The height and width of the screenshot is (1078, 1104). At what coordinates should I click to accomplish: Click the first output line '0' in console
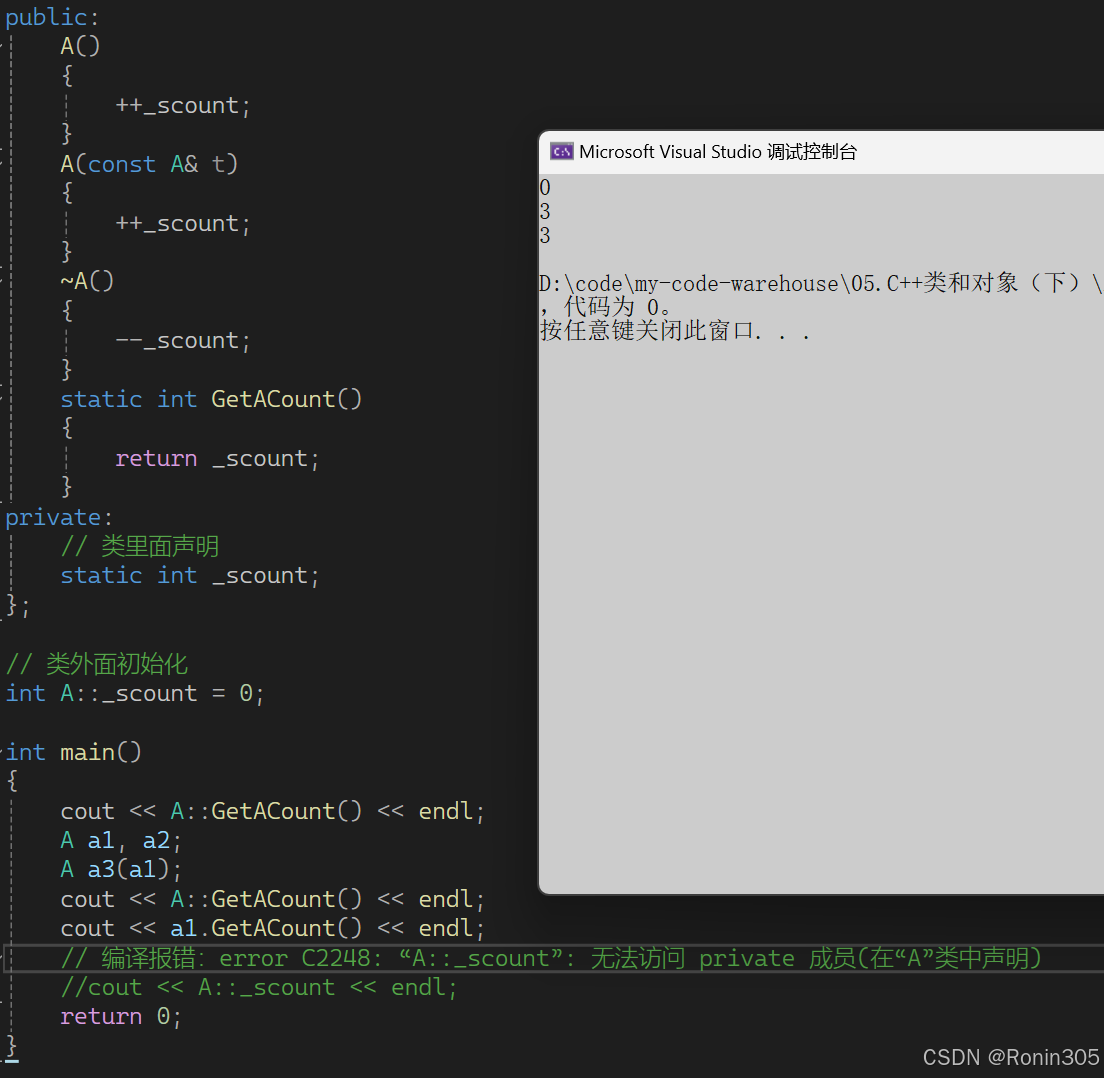click(545, 188)
